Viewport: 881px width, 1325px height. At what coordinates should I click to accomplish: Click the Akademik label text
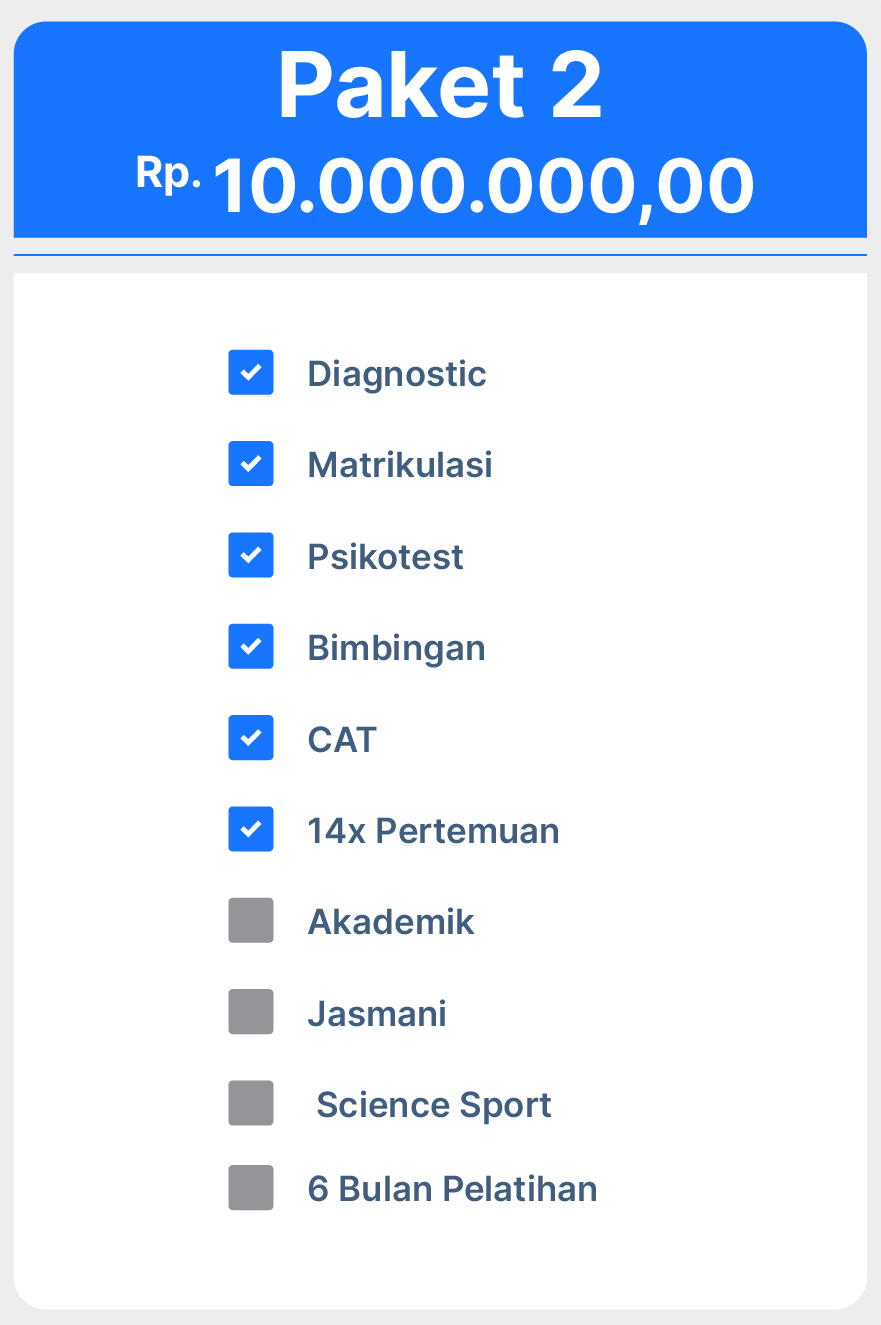pos(391,922)
